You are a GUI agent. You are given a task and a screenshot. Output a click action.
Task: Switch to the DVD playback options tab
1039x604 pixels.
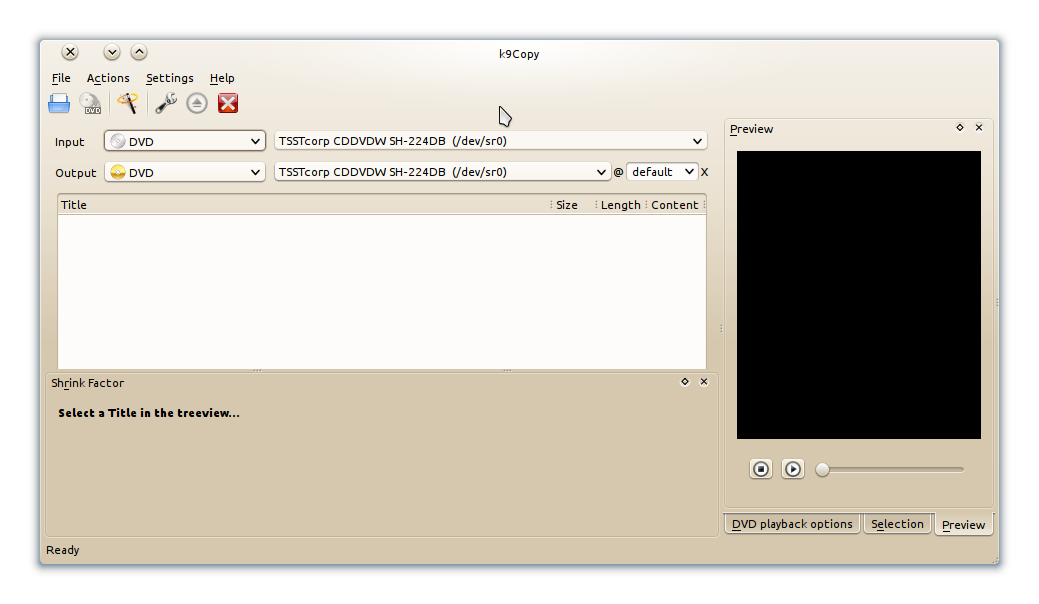(x=792, y=524)
